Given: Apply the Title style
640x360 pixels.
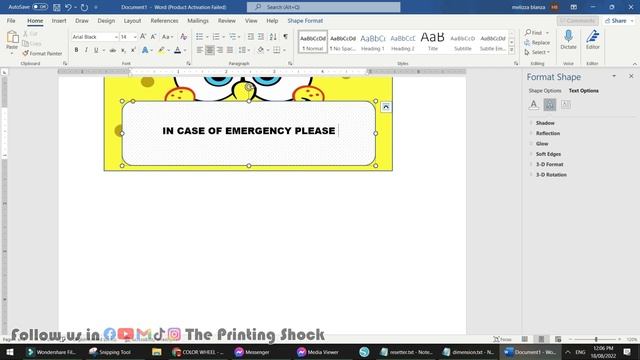Looking at the screenshot, I should [433, 42].
